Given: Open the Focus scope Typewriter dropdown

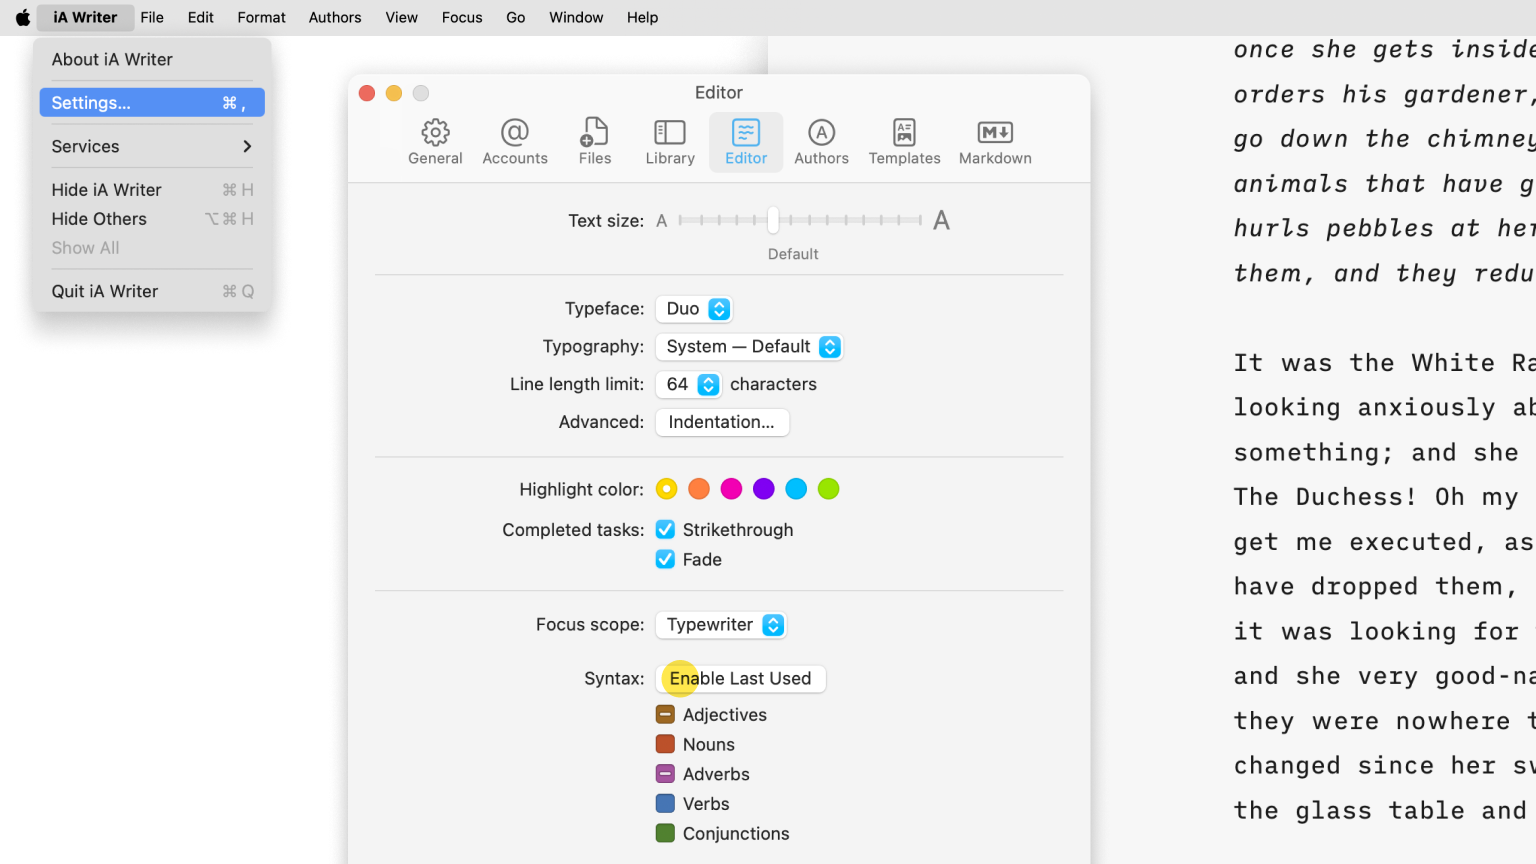Looking at the screenshot, I should pyautogui.click(x=721, y=625).
